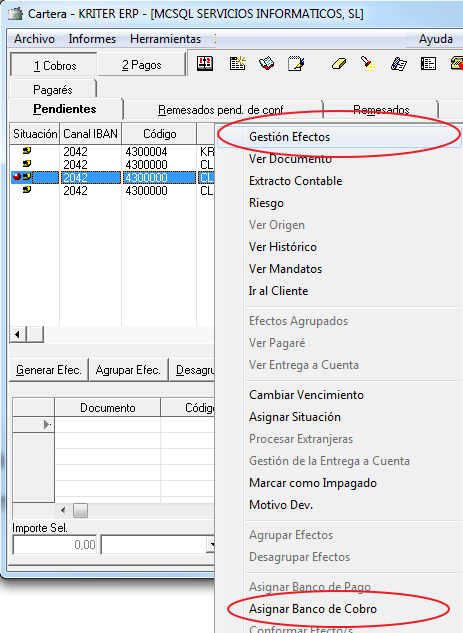Click the Generar Efec. button

pos(48,370)
